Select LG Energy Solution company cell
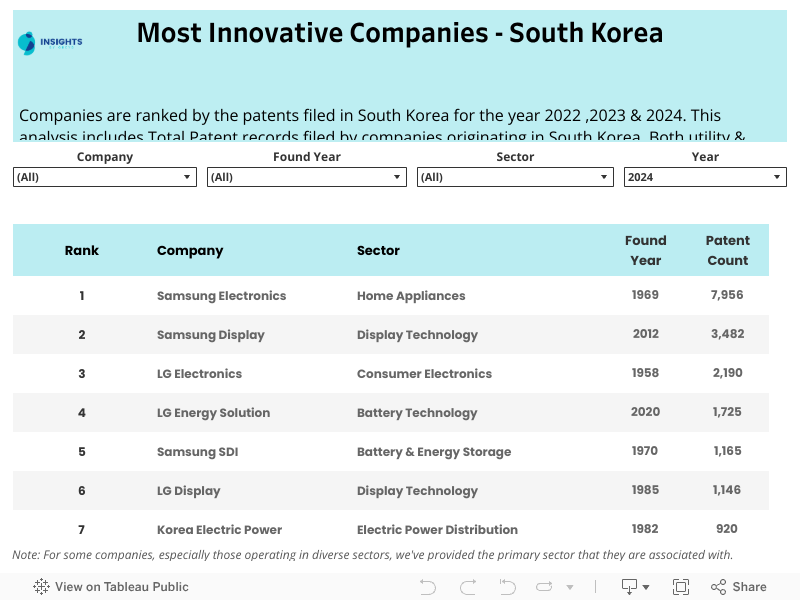Image resolution: width=800 pixels, height=600 pixels. point(213,413)
